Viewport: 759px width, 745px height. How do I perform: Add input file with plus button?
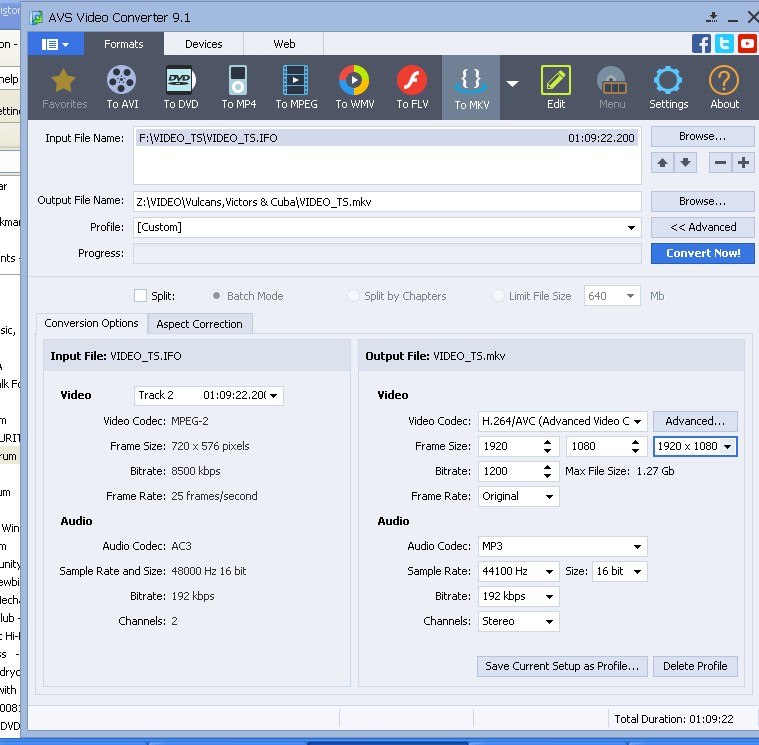(744, 163)
